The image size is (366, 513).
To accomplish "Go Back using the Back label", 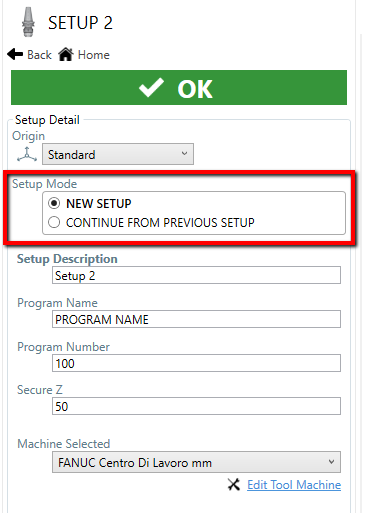I will tap(39, 55).
